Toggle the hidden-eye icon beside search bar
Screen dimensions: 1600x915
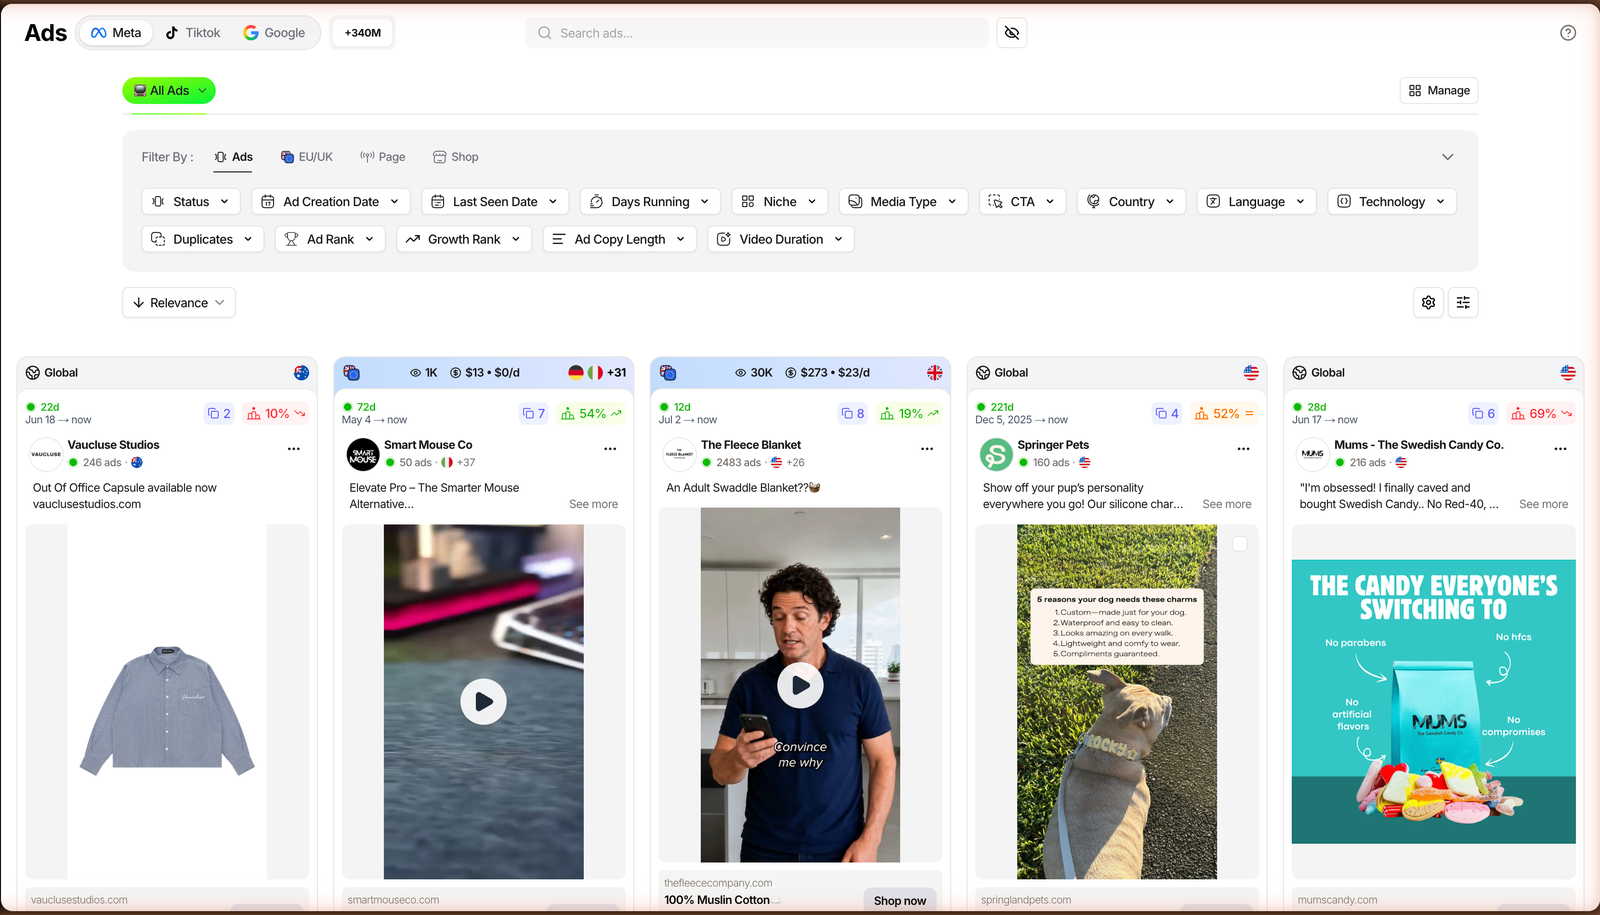(1012, 33)
